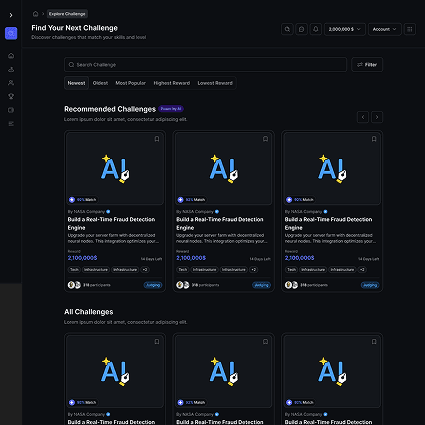
Task: Select the Highest Reward sort tab
Action: click(x=172, y=83)
